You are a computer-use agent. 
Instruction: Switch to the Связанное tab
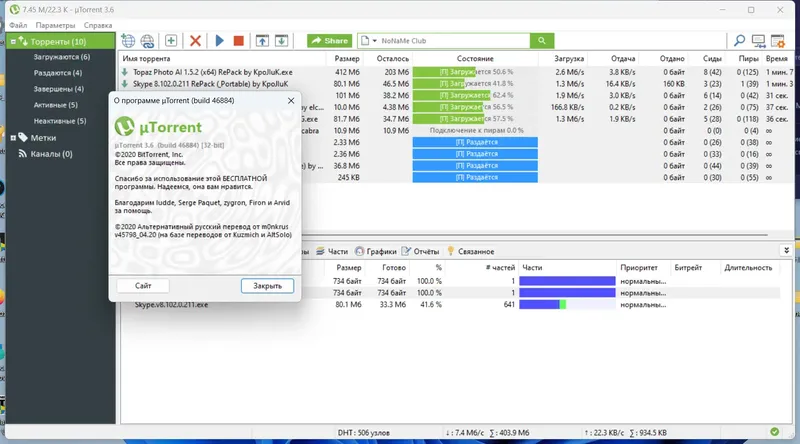[x=470, y=252]
